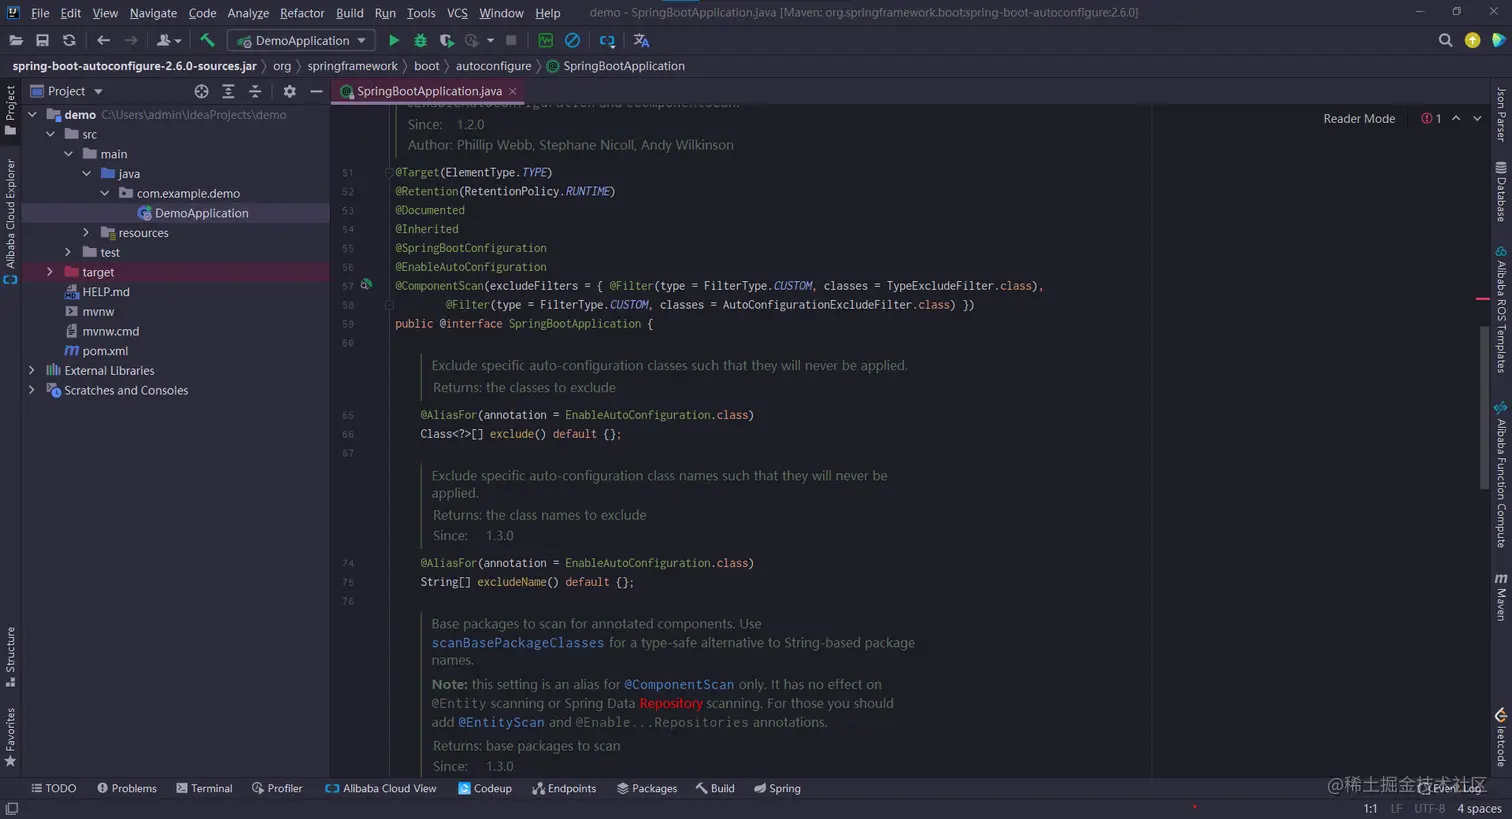Click the Build Project hammer icon
The width and height of the screenshot is (1512, 819).
point(207,41)
